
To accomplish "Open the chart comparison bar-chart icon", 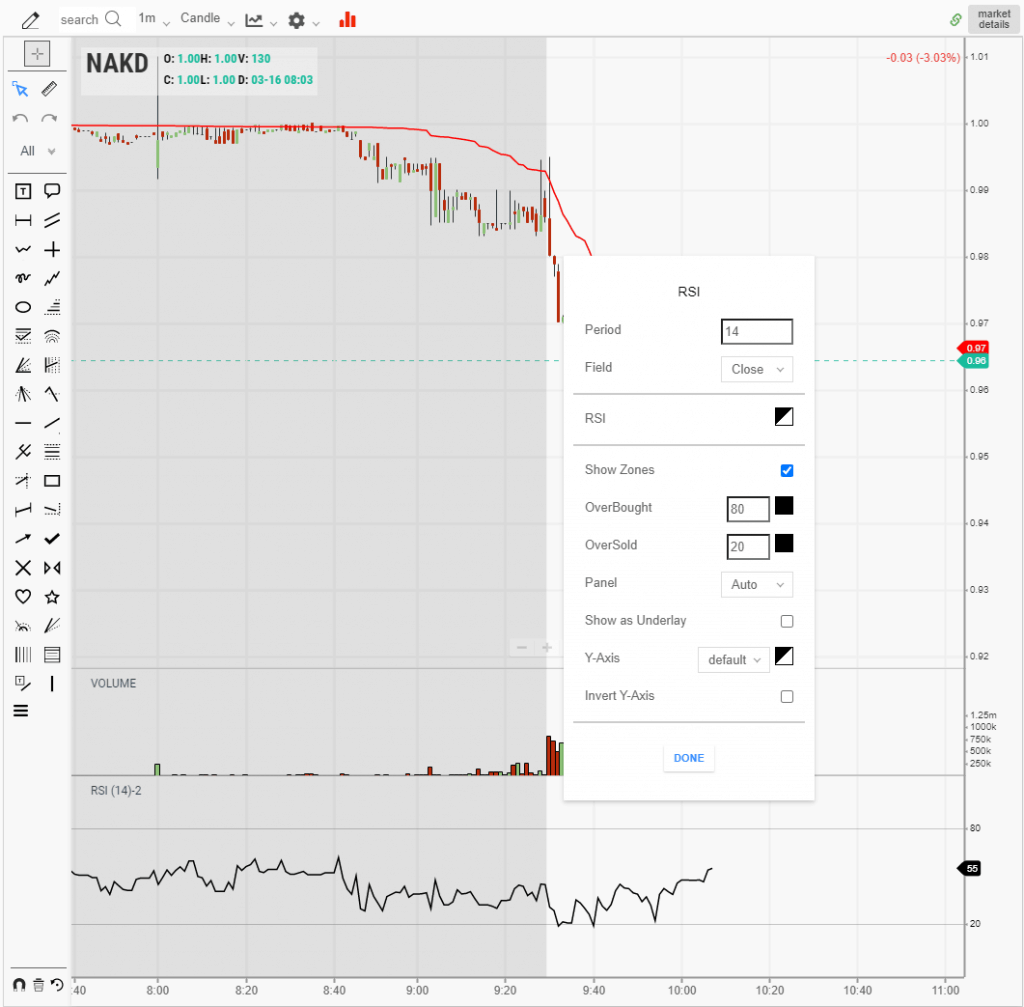I will click(x=347, y=19).
